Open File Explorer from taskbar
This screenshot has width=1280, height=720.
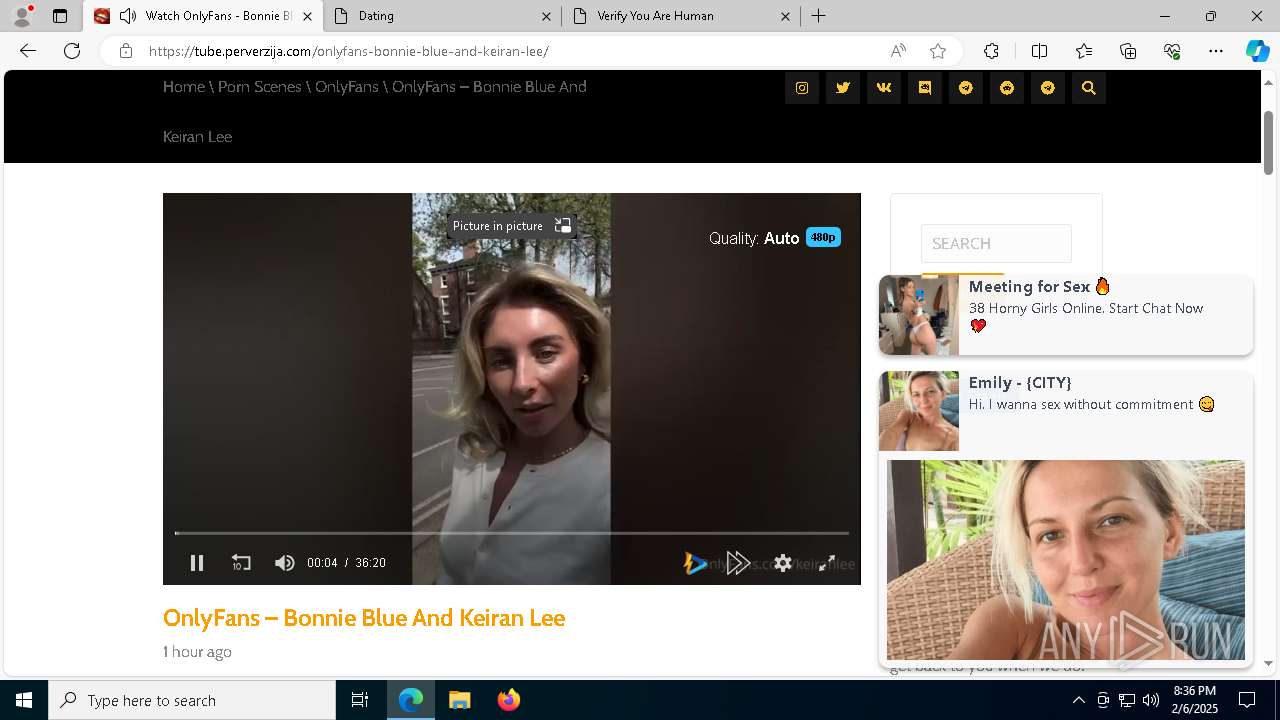pos(460,700)
